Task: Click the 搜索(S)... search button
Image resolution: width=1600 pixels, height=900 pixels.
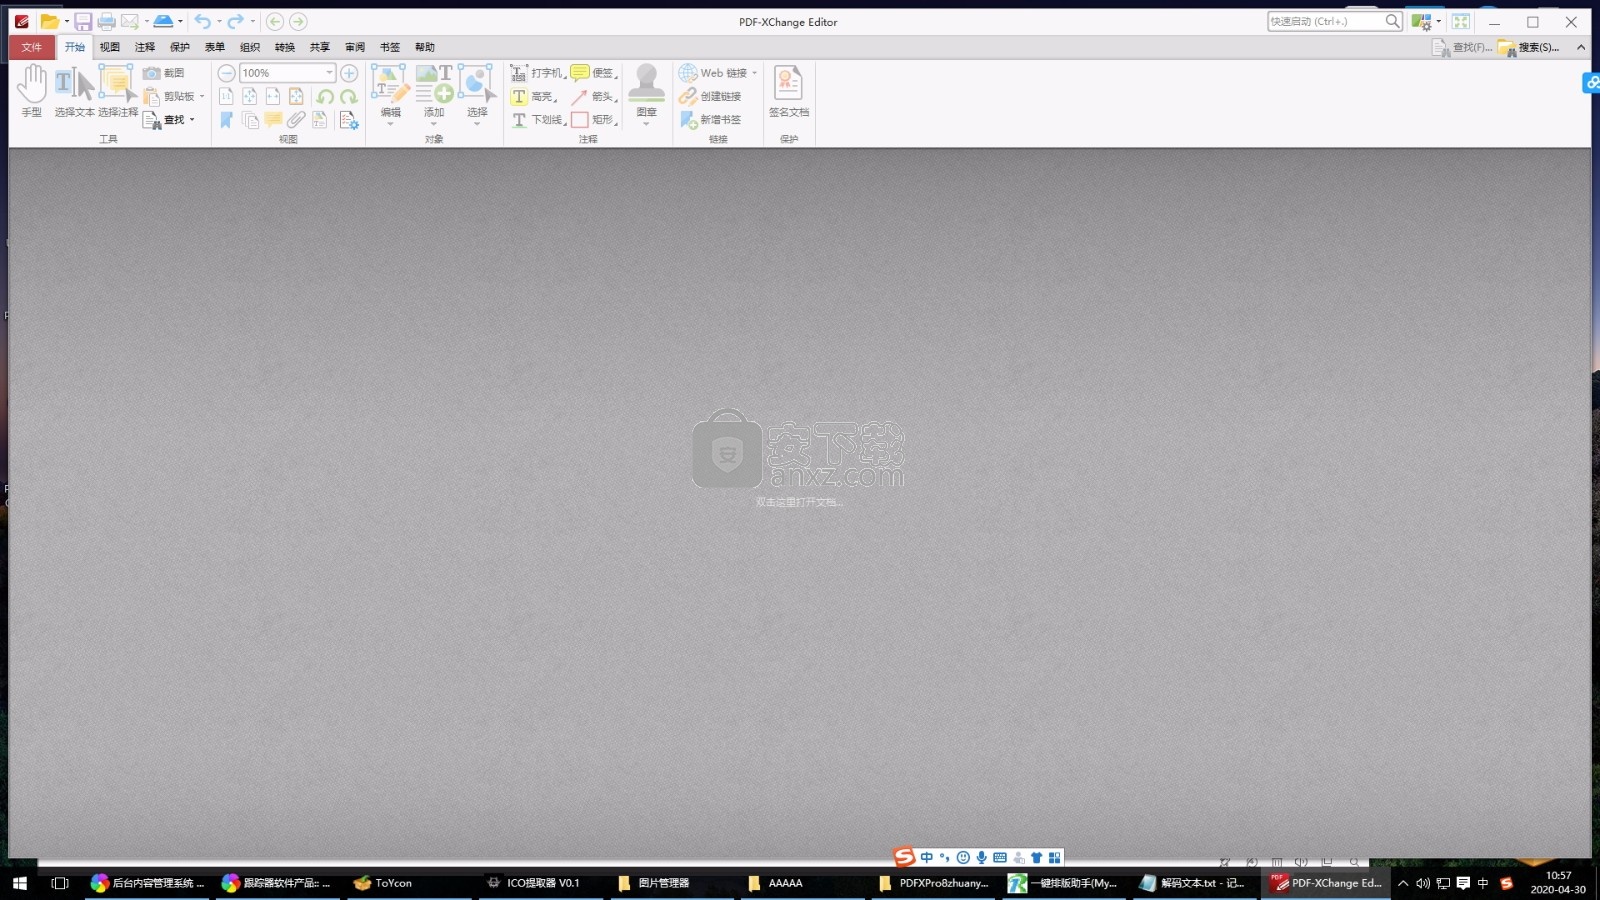Action: click(1528, 47)
